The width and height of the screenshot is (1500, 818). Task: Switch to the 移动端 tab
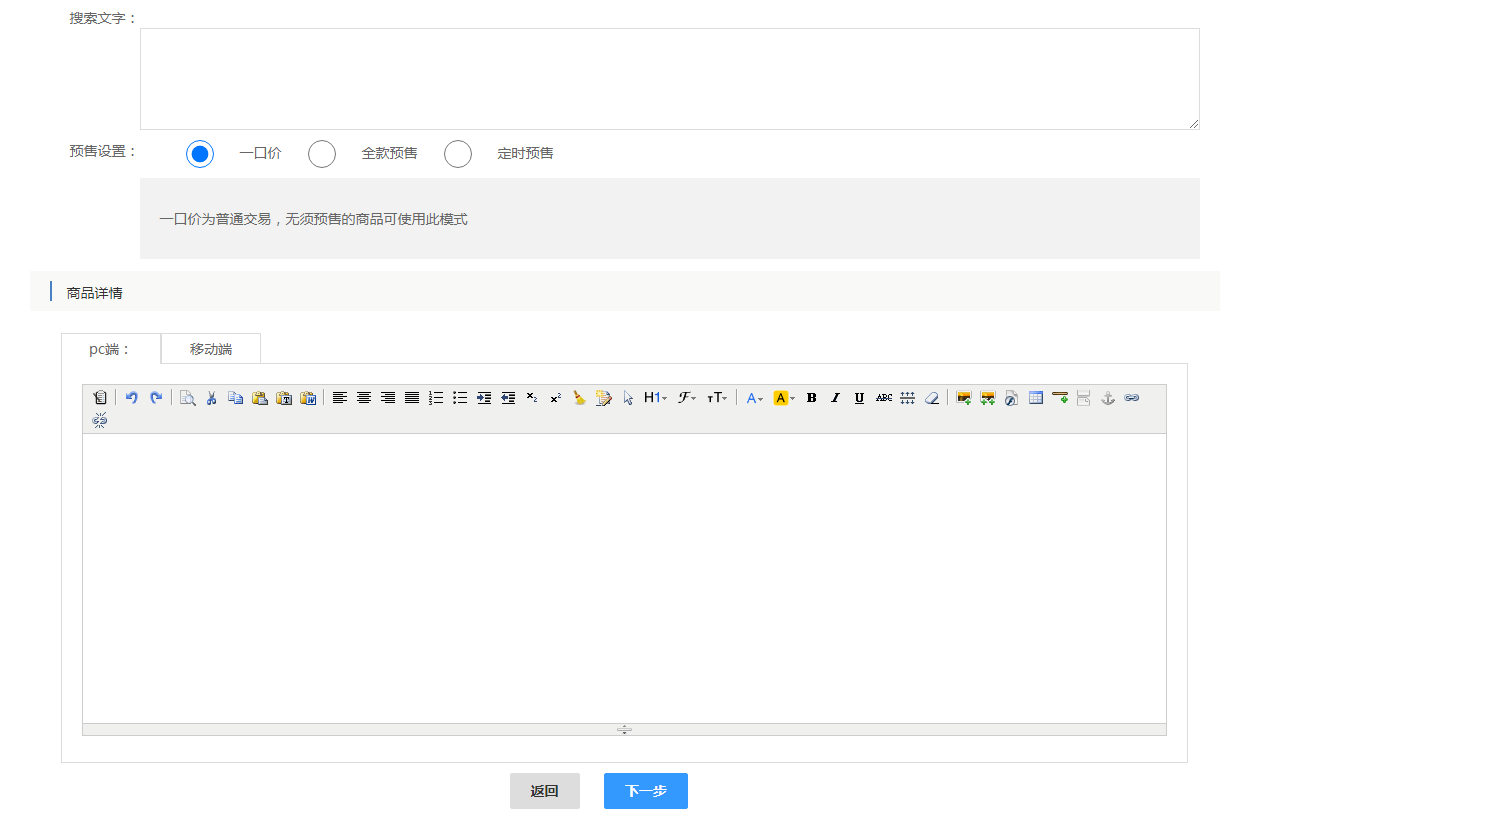click(211, 349)
